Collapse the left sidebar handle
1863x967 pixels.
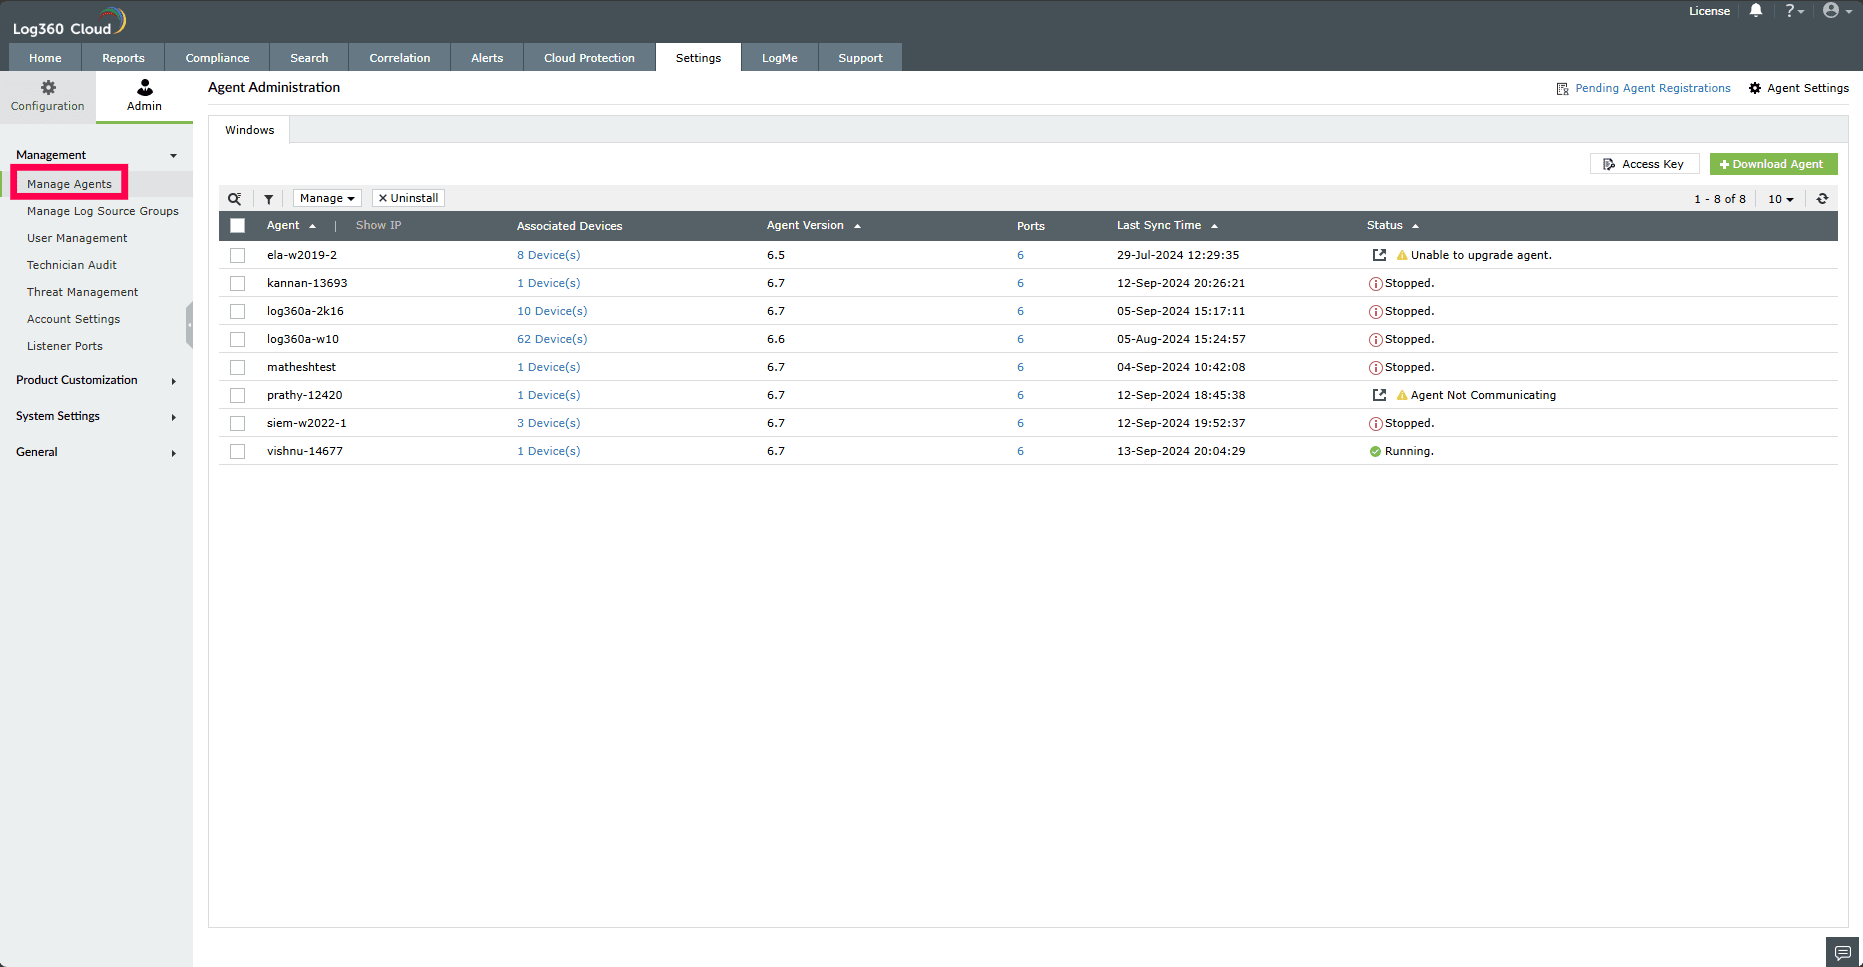click(x=189, y=326)
